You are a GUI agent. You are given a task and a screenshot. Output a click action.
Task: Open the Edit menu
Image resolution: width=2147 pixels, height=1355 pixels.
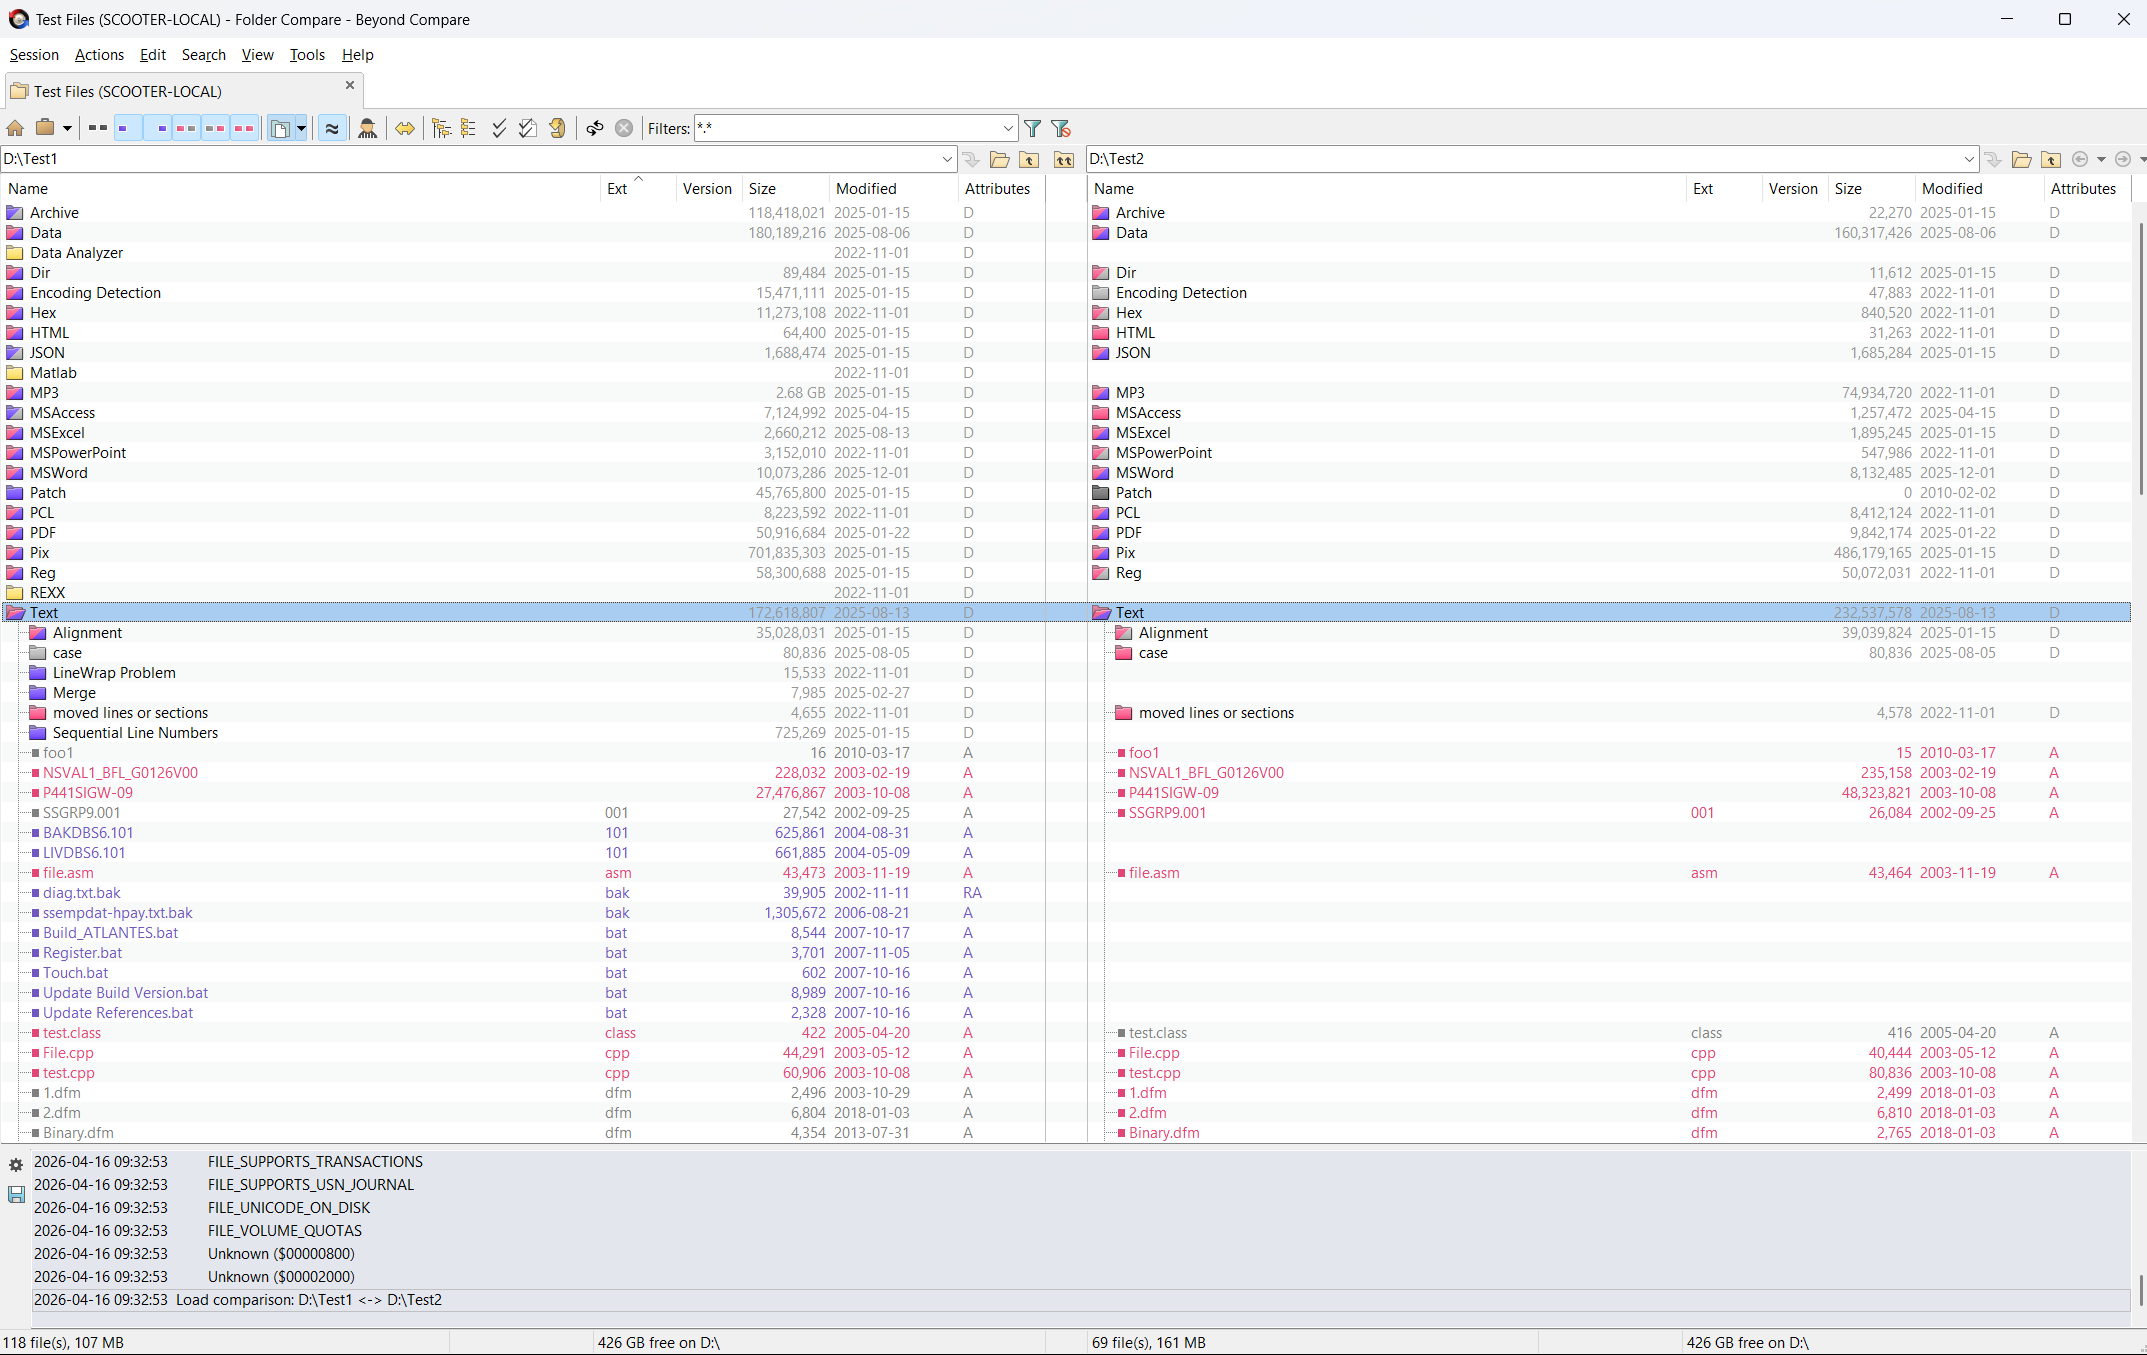(x=153, y=55)
